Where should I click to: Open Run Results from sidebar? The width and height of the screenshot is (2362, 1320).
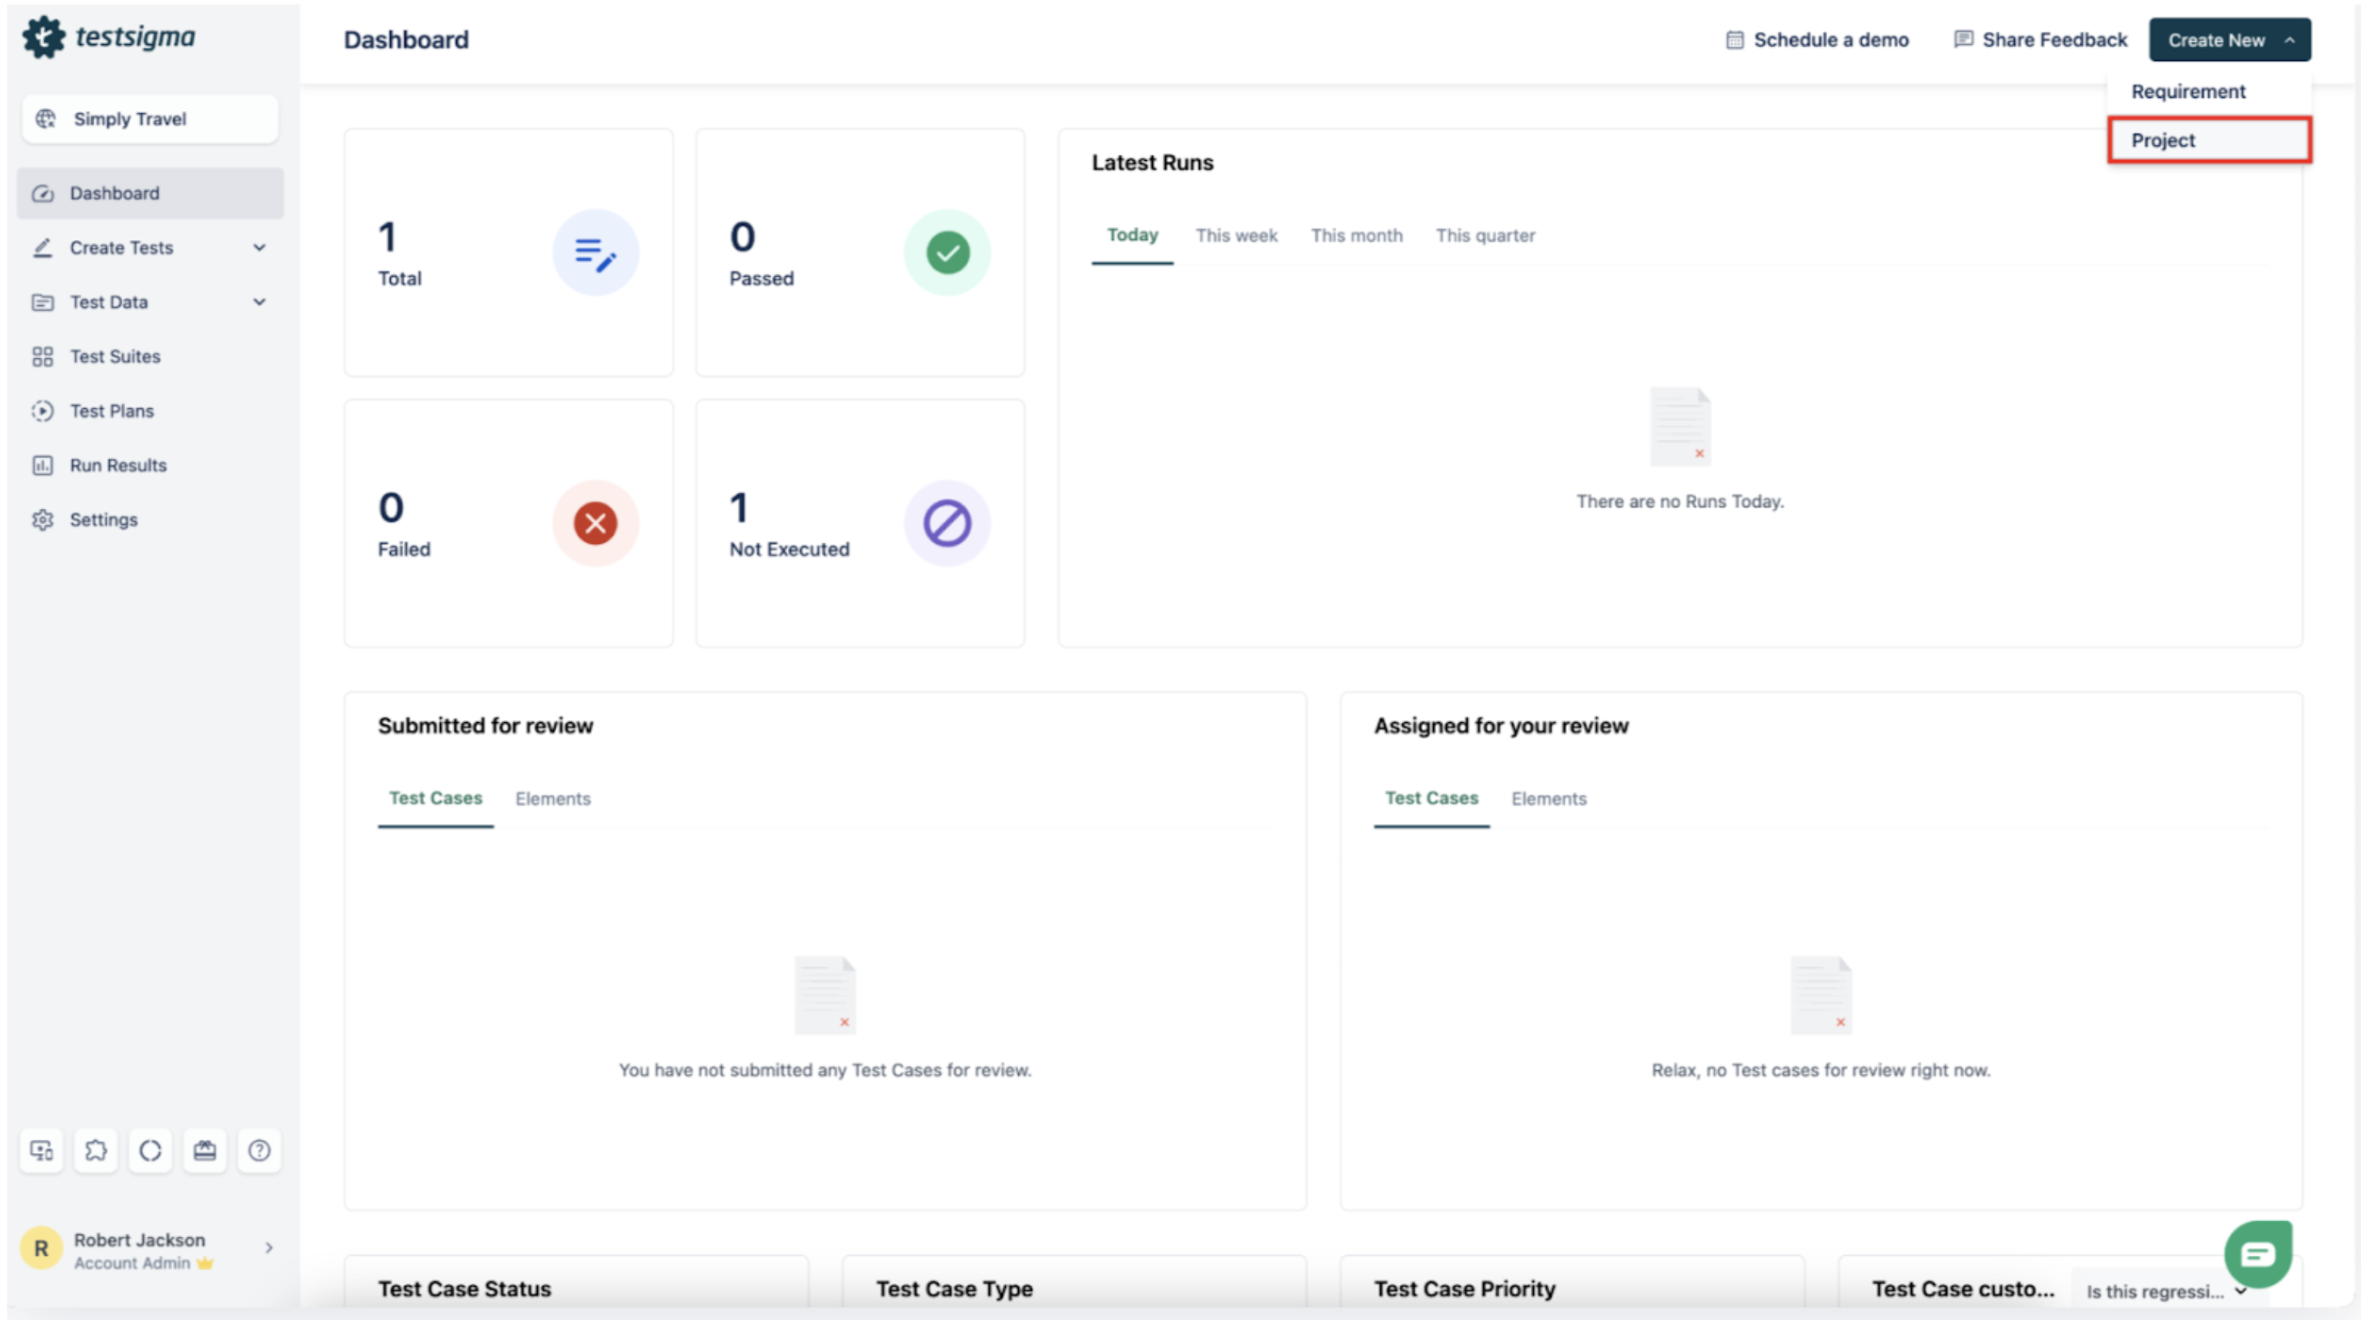tap(117, 465)
